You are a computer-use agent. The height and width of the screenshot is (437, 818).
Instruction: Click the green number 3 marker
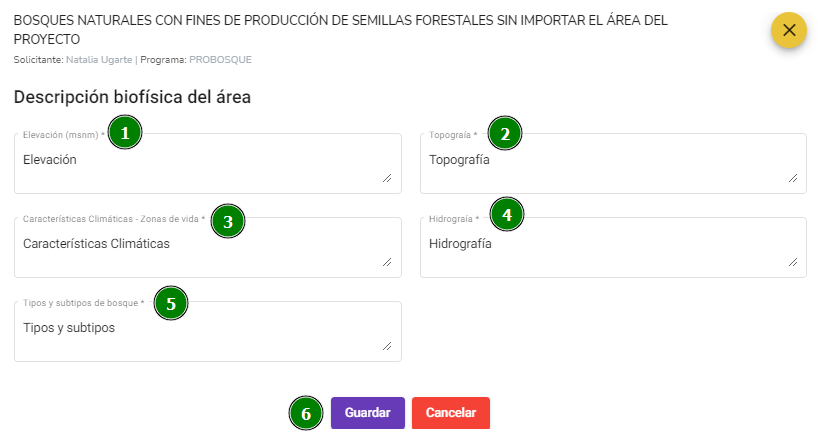228,221
